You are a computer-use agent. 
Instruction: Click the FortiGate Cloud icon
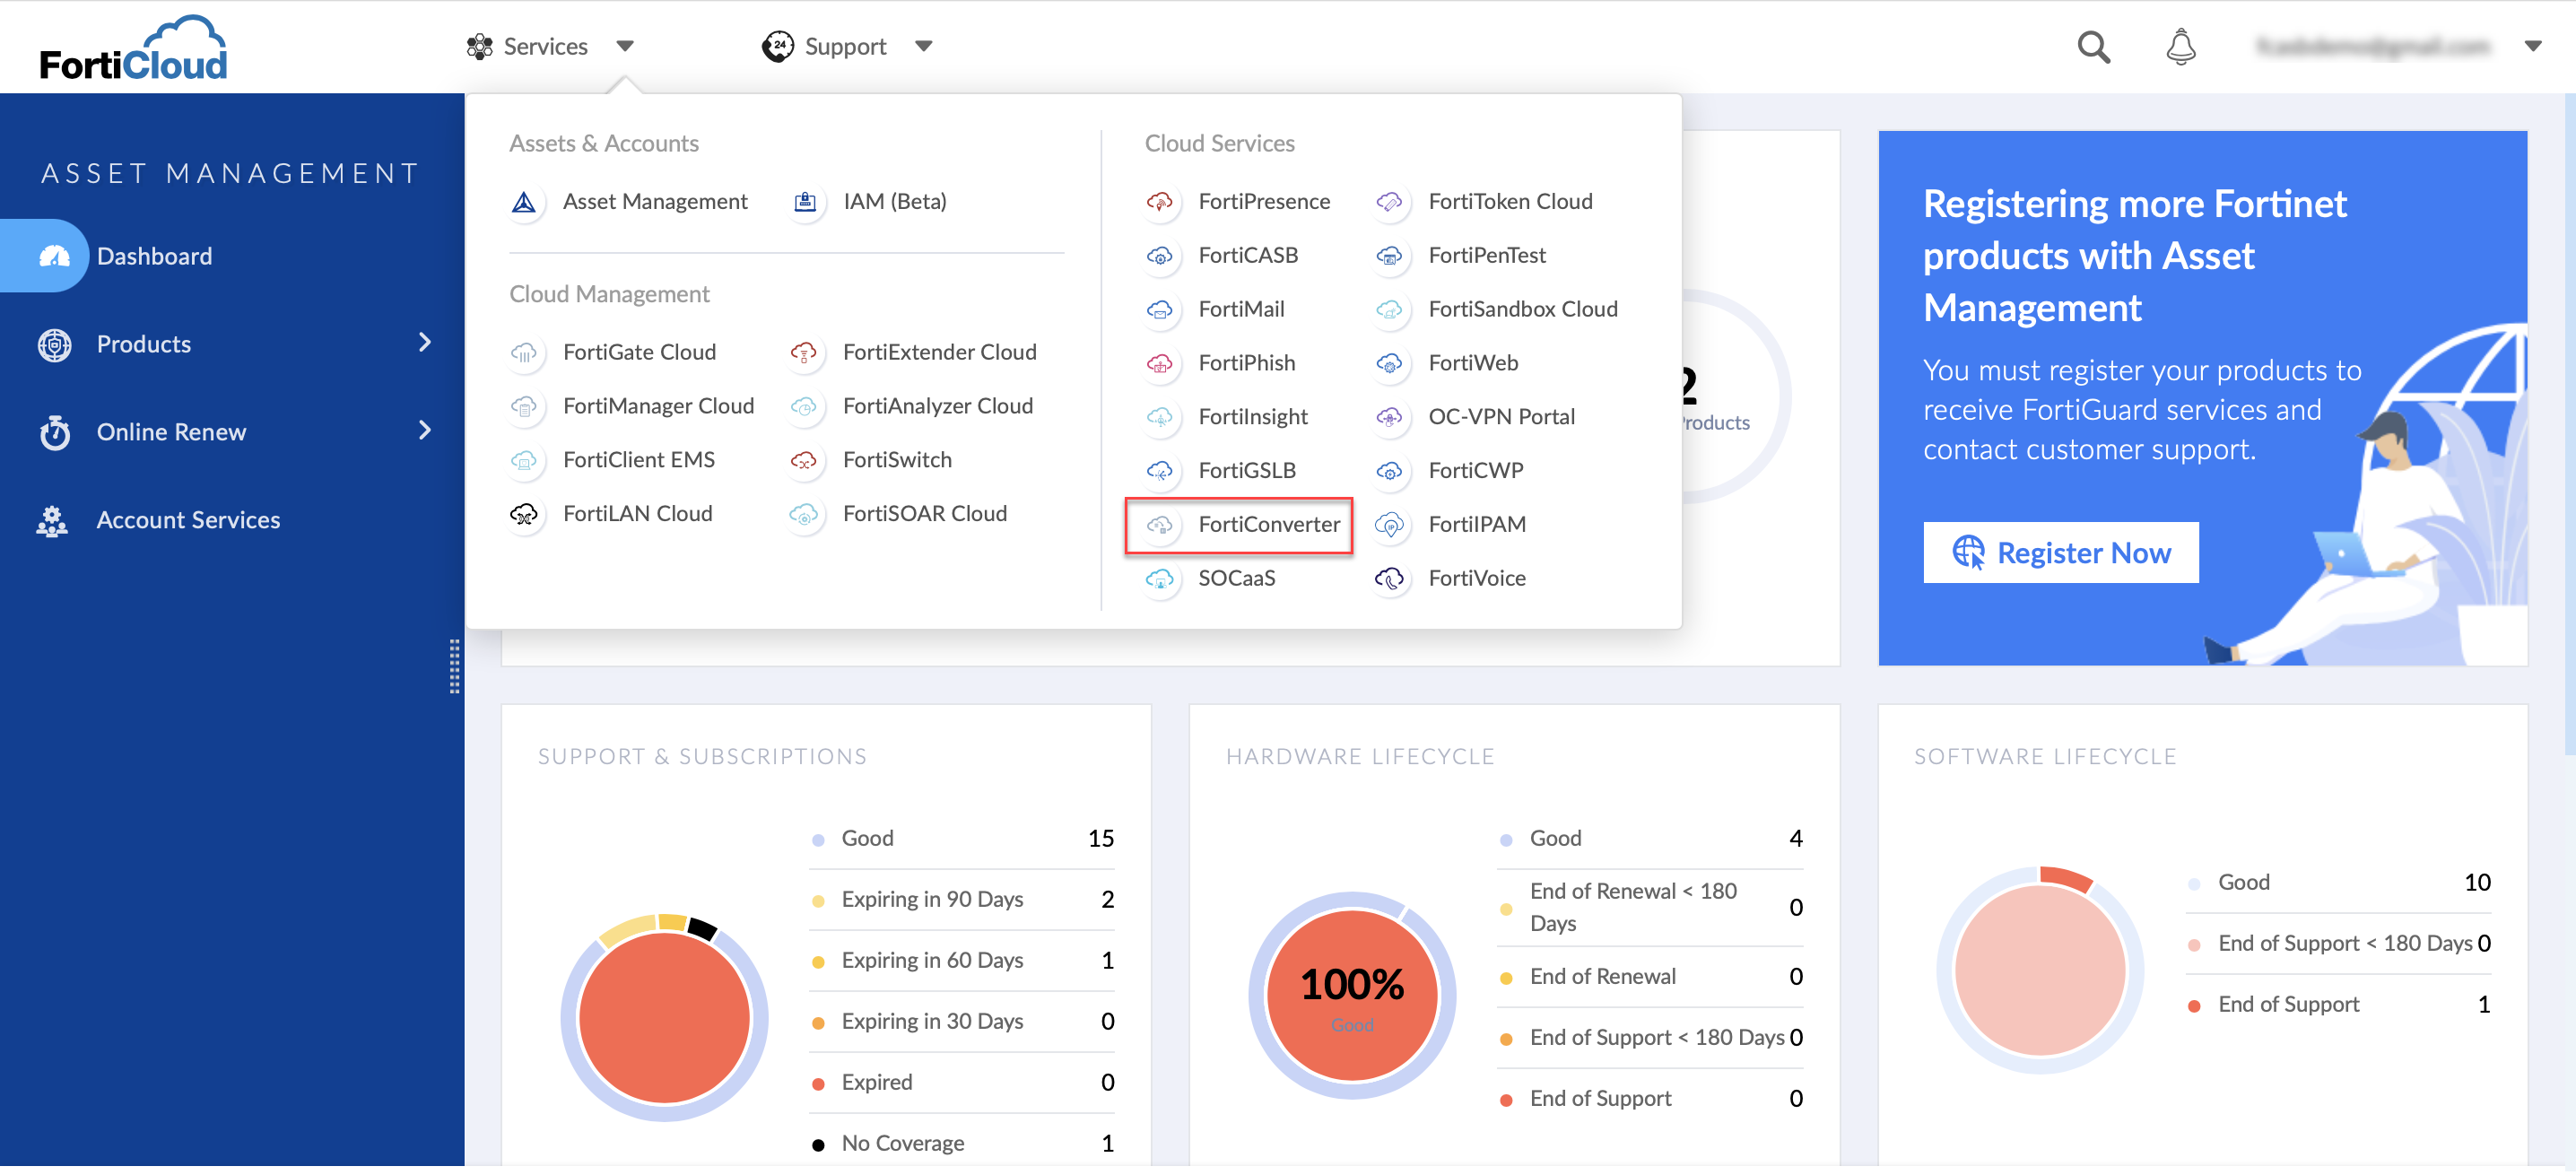[x=524, y=353]
